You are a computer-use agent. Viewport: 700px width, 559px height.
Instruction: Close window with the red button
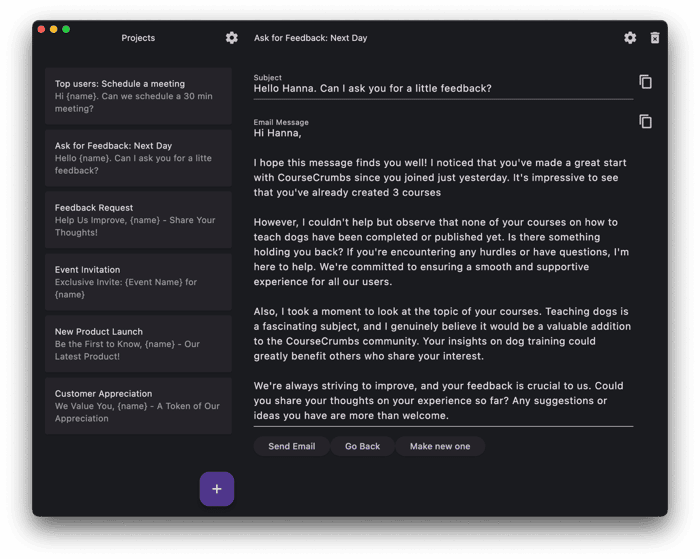pos(42,29)
